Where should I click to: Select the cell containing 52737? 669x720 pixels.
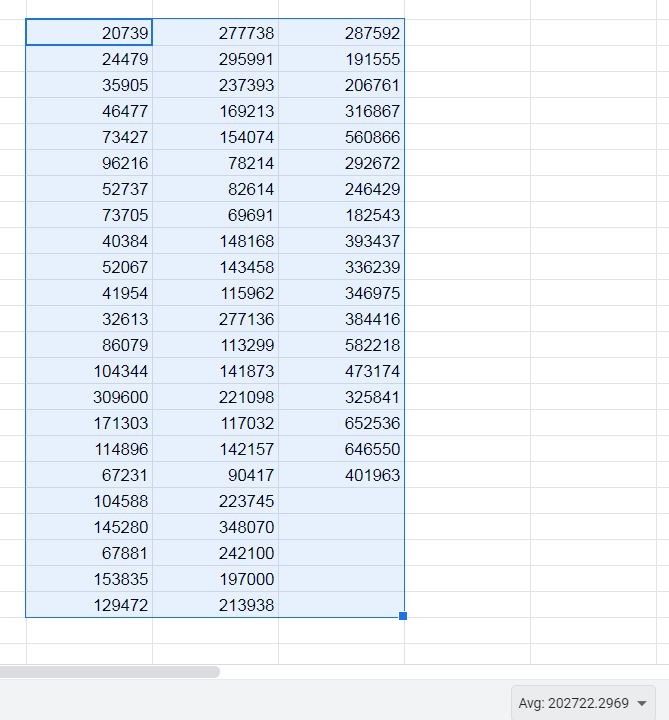pos(89,189)
